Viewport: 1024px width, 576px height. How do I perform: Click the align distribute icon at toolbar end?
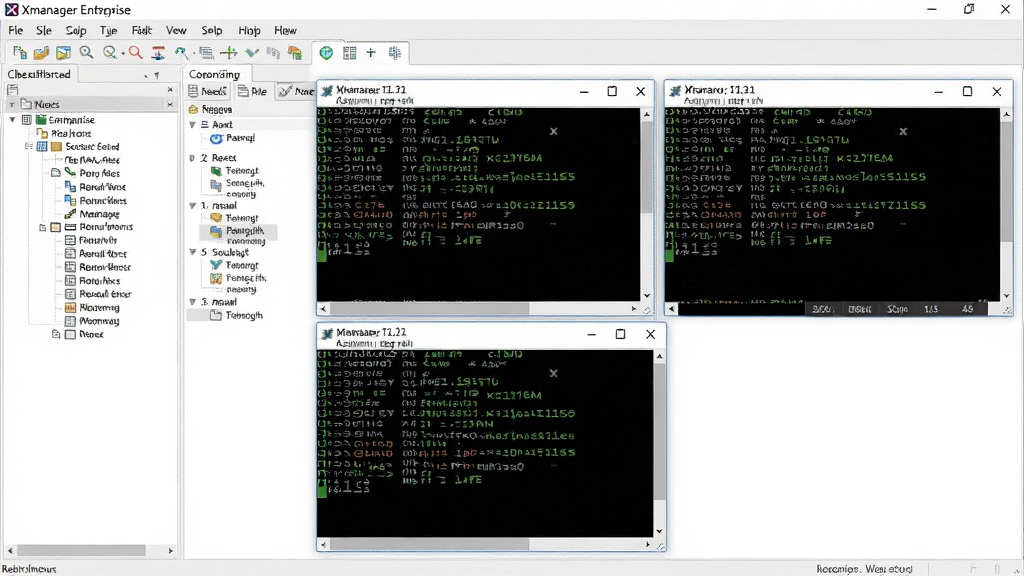click(394, 53)
